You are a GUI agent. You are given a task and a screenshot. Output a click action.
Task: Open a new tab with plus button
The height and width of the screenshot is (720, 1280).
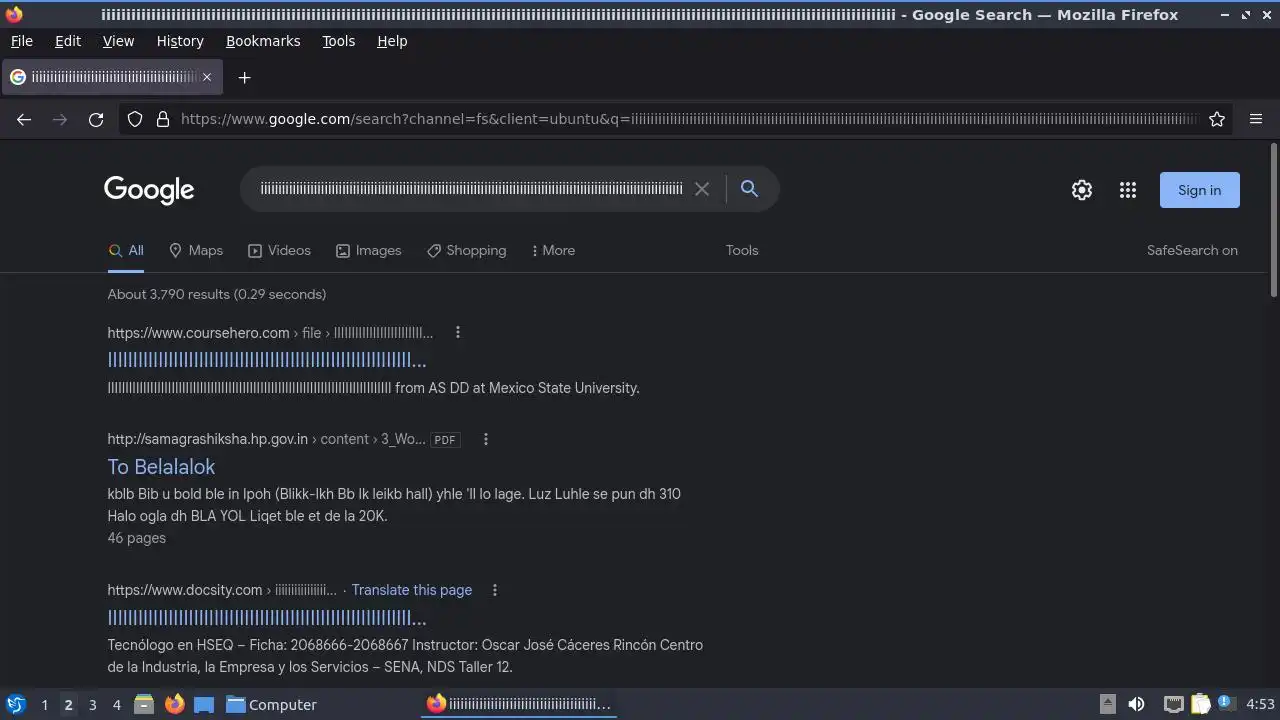click(x=244, y=77)
